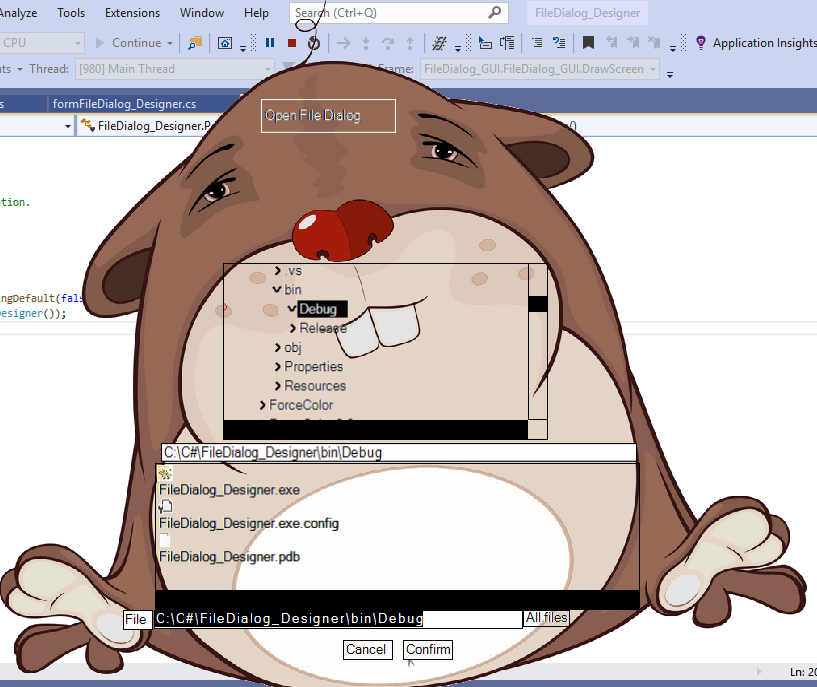This screenshot has width=817, height=687.
Task: Click the Visual Studio Search (Ctrl+Q) box
Action: tap(399, 13)
